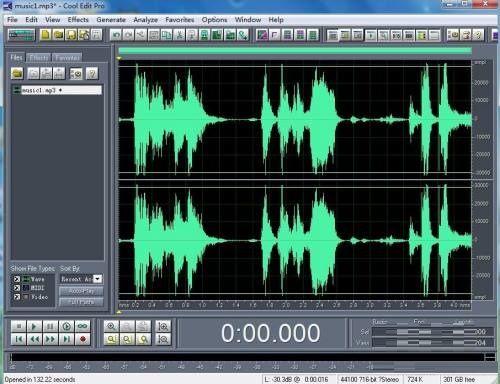Open the Sort By dropdown list
Screen dimensions: 500x384
[x=97, y=279]
